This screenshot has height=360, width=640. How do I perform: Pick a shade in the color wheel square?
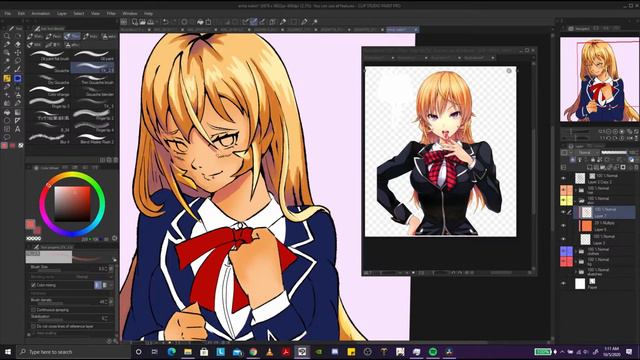coord(72,204)
